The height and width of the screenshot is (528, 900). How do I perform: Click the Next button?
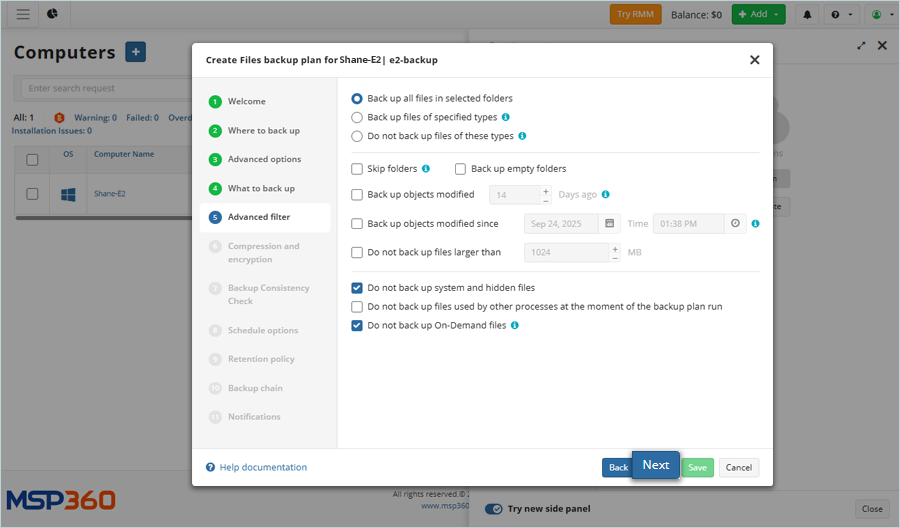(x=656, y=465)
